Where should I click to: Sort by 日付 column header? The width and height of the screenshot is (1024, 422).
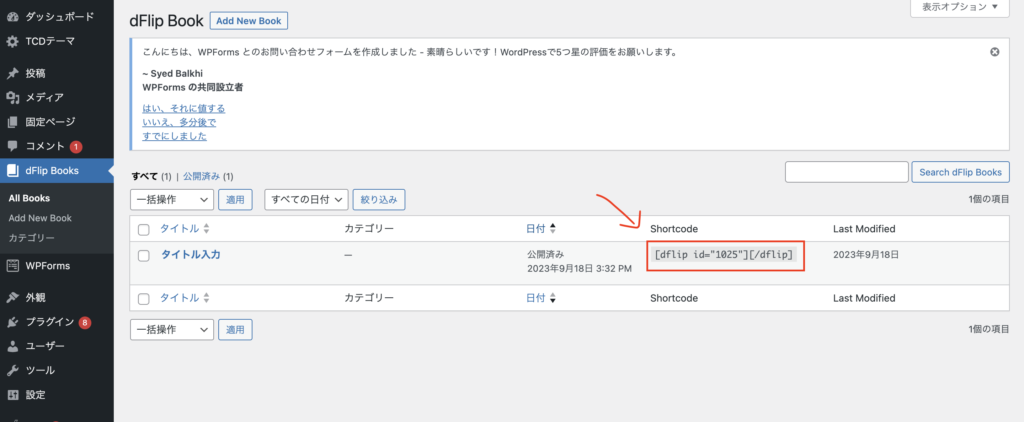click(x=536, y=229)
